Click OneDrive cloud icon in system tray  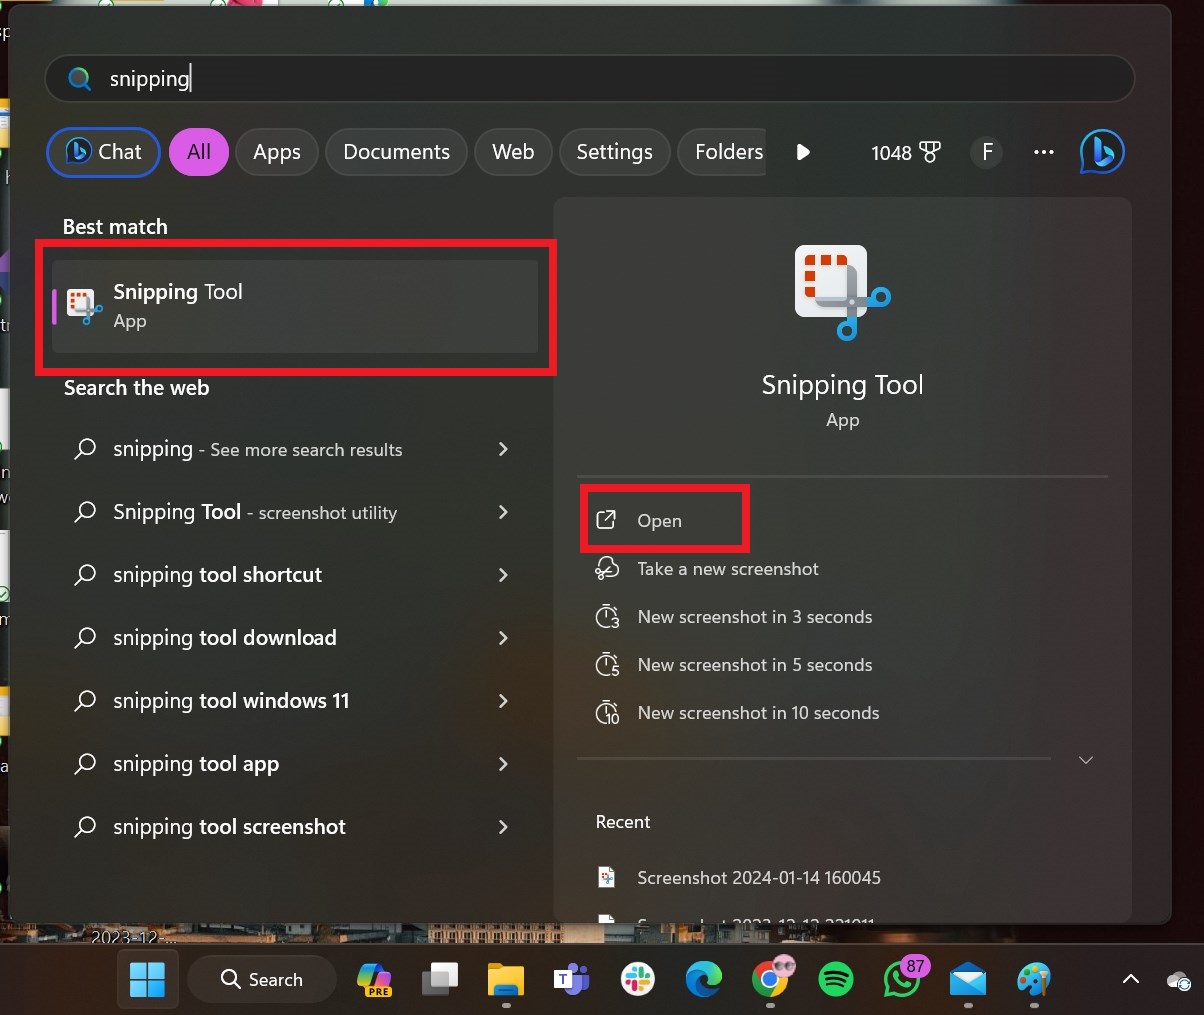pyautogui.click(x=1179, y=980)
